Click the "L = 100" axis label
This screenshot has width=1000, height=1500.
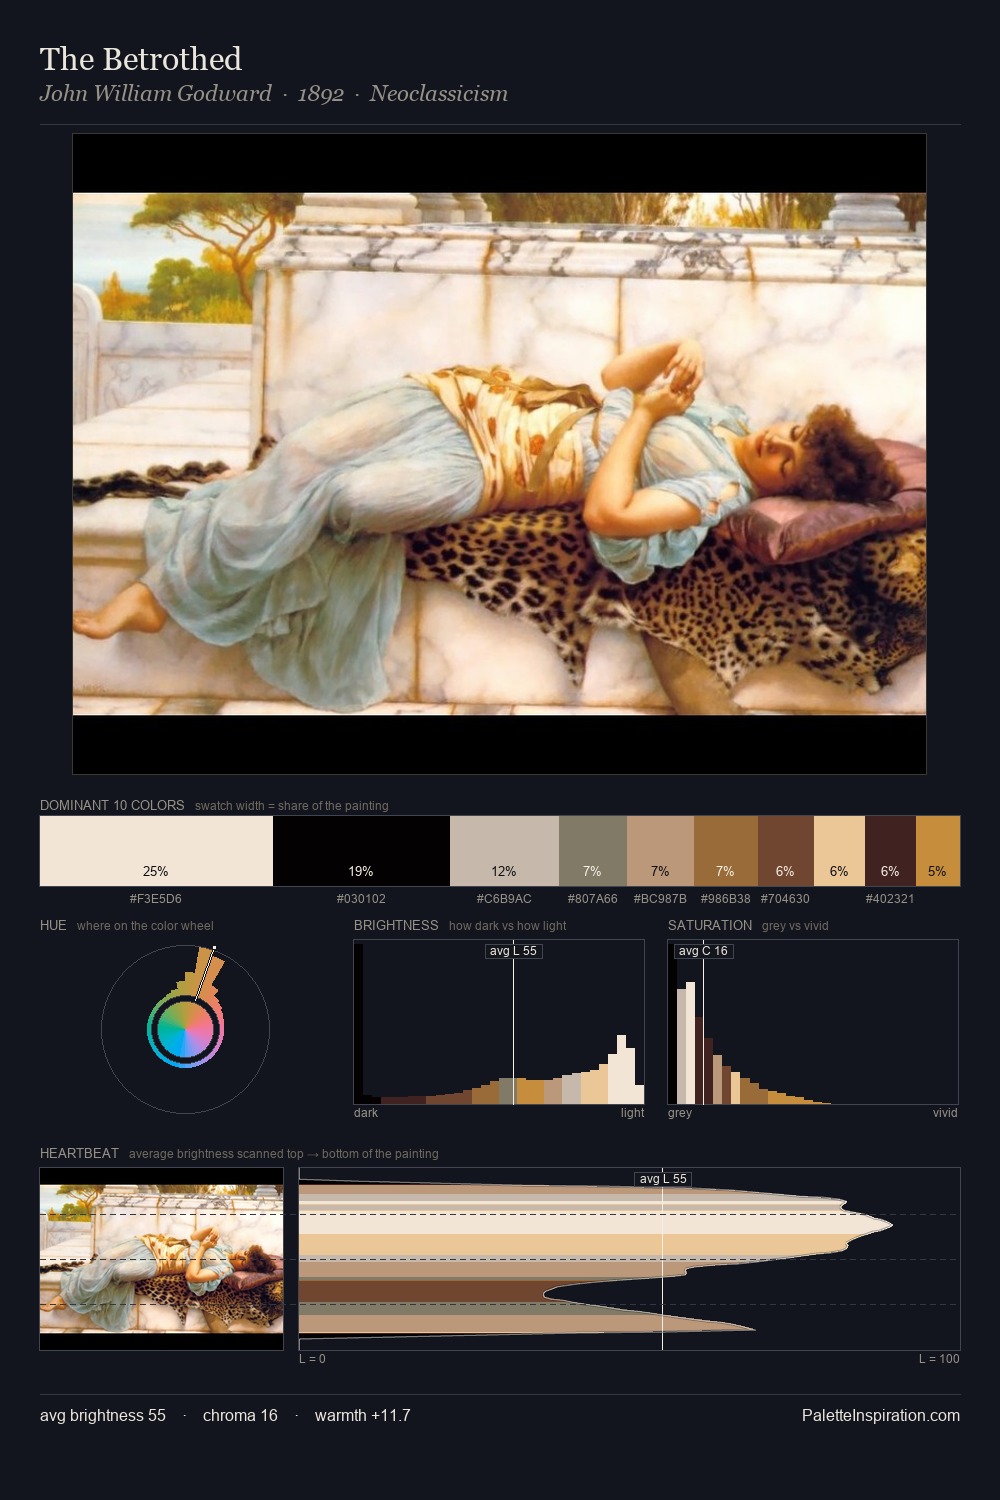coord(939,1359)
